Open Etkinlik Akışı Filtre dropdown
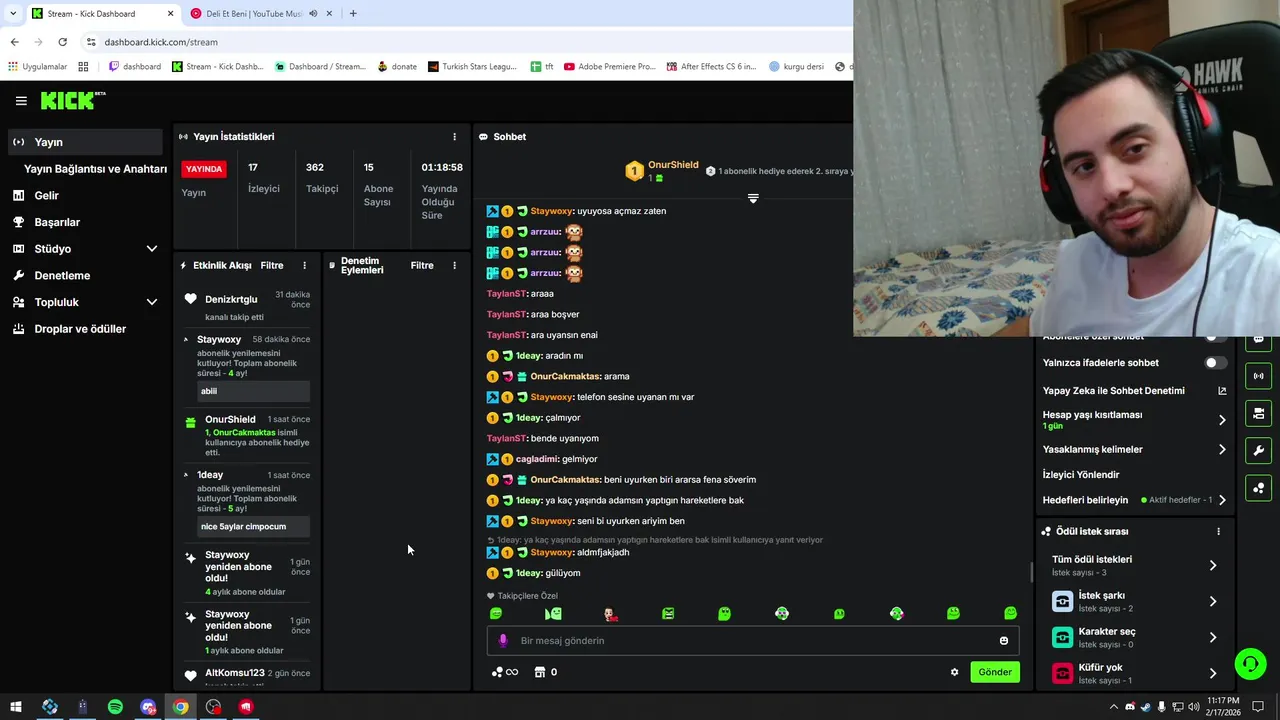 click(272, 266)
